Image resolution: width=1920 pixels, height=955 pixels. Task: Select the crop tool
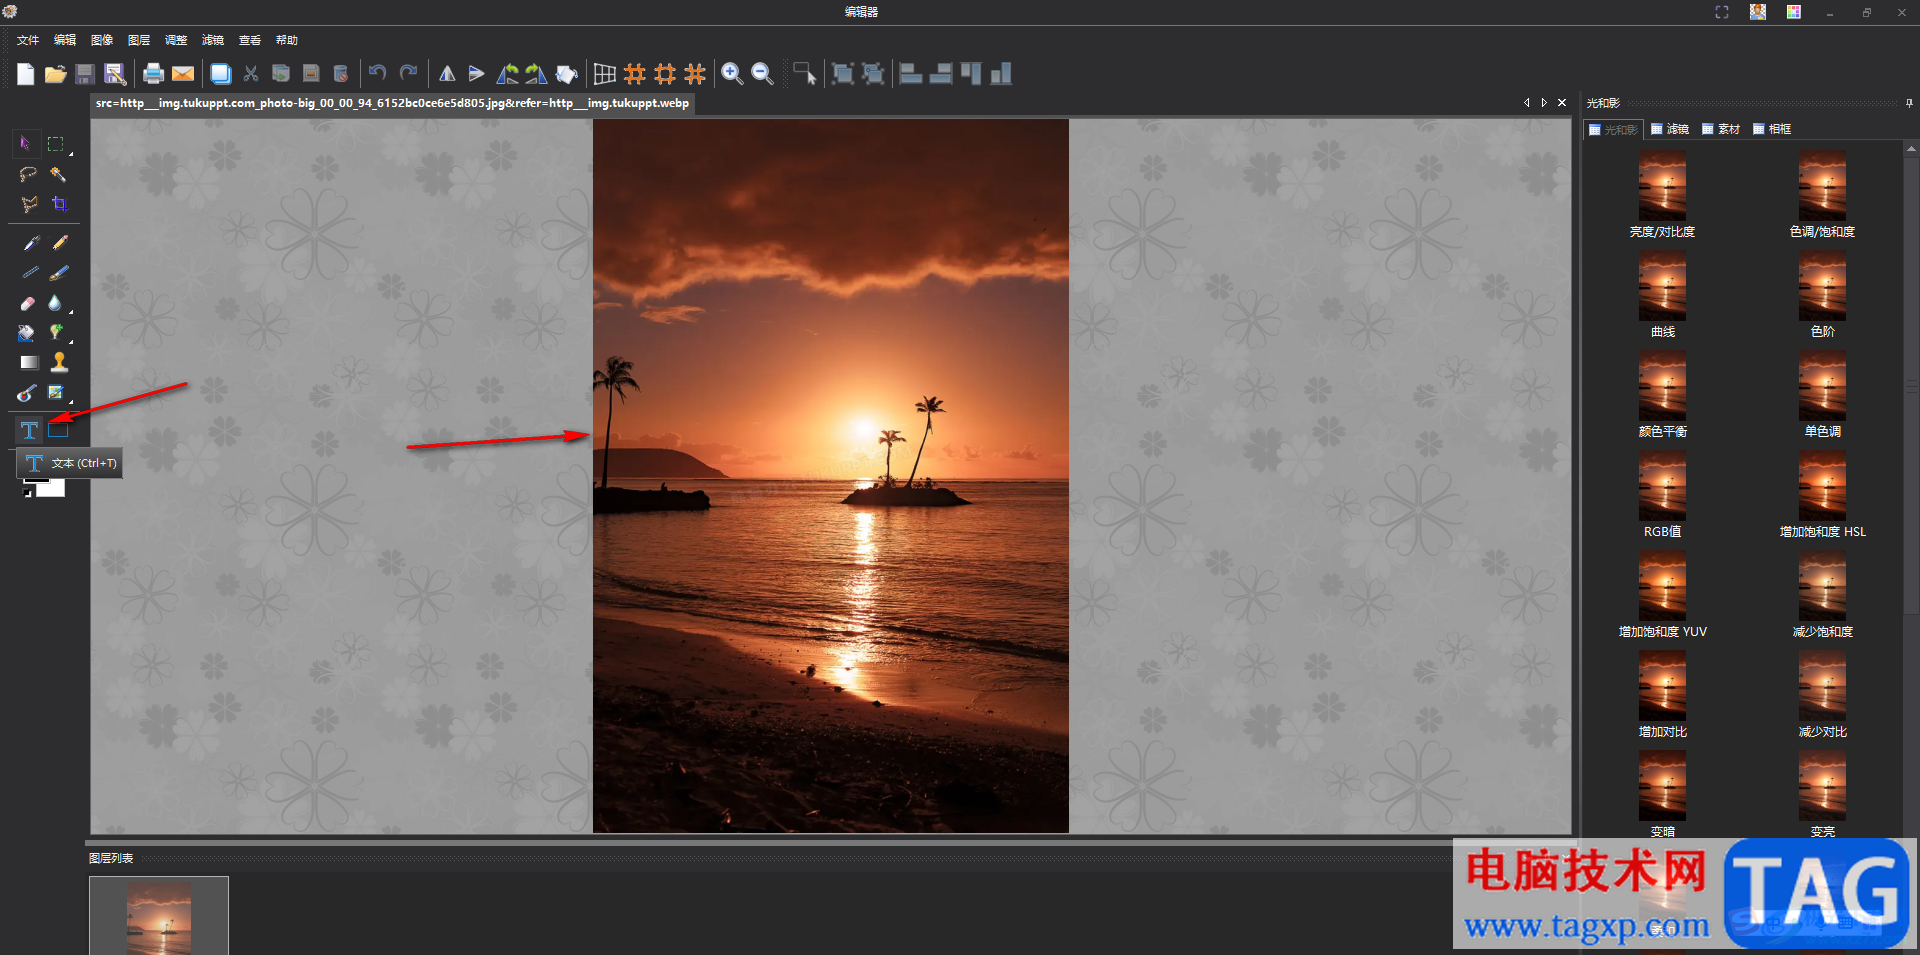(x=60, y=204)
